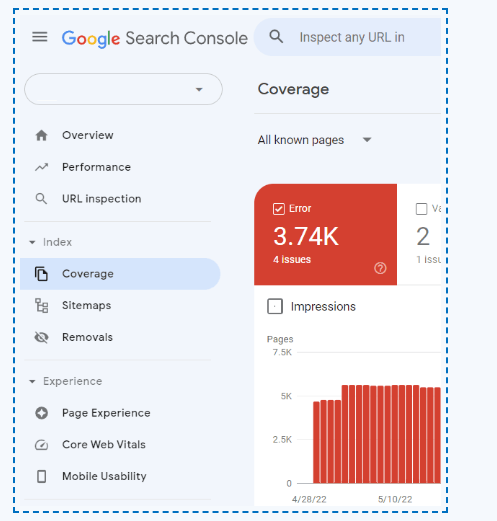Select Coverage in the sidebar
This screenshot has width=497, height=521.
(x=120, y=274)
